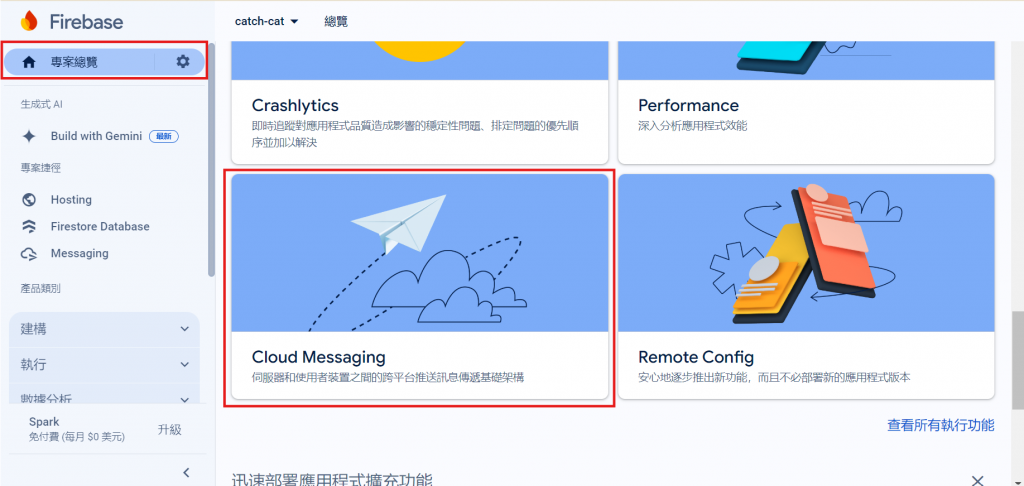Click the Firestore Database icon
This screenshot has height=486, width=1024.
pyautogui.click(x=29, y=227)
